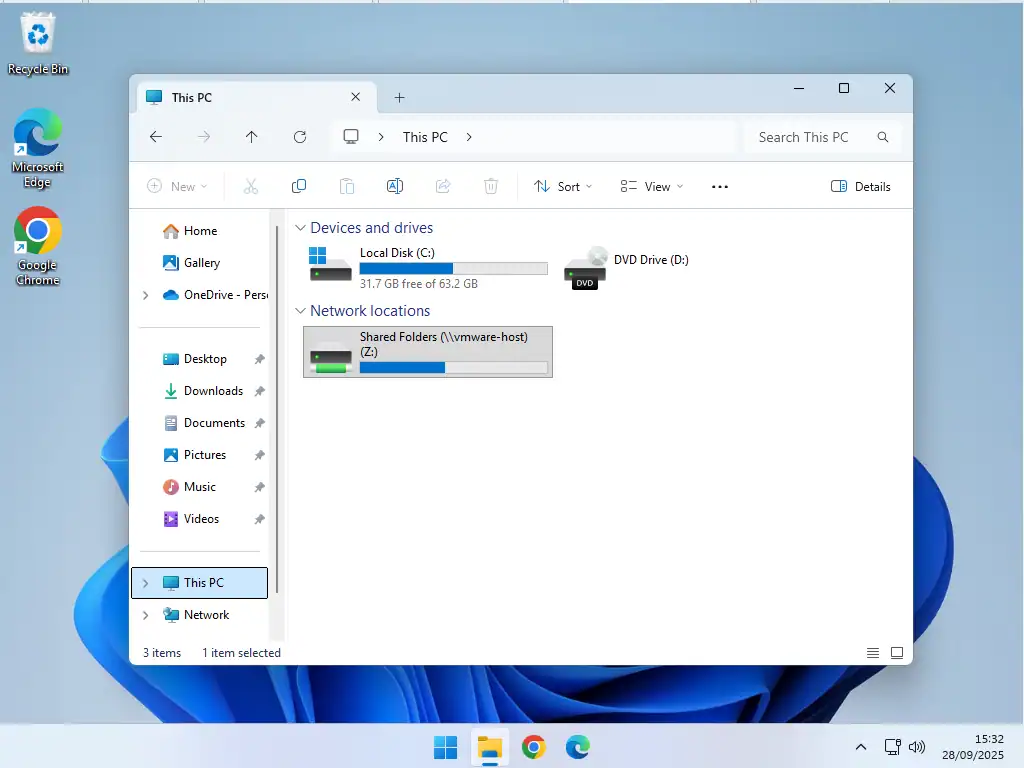This screenshot has height=768, width=1024.
Task: Click the Rename icon in toolbar
Action: 394,187
